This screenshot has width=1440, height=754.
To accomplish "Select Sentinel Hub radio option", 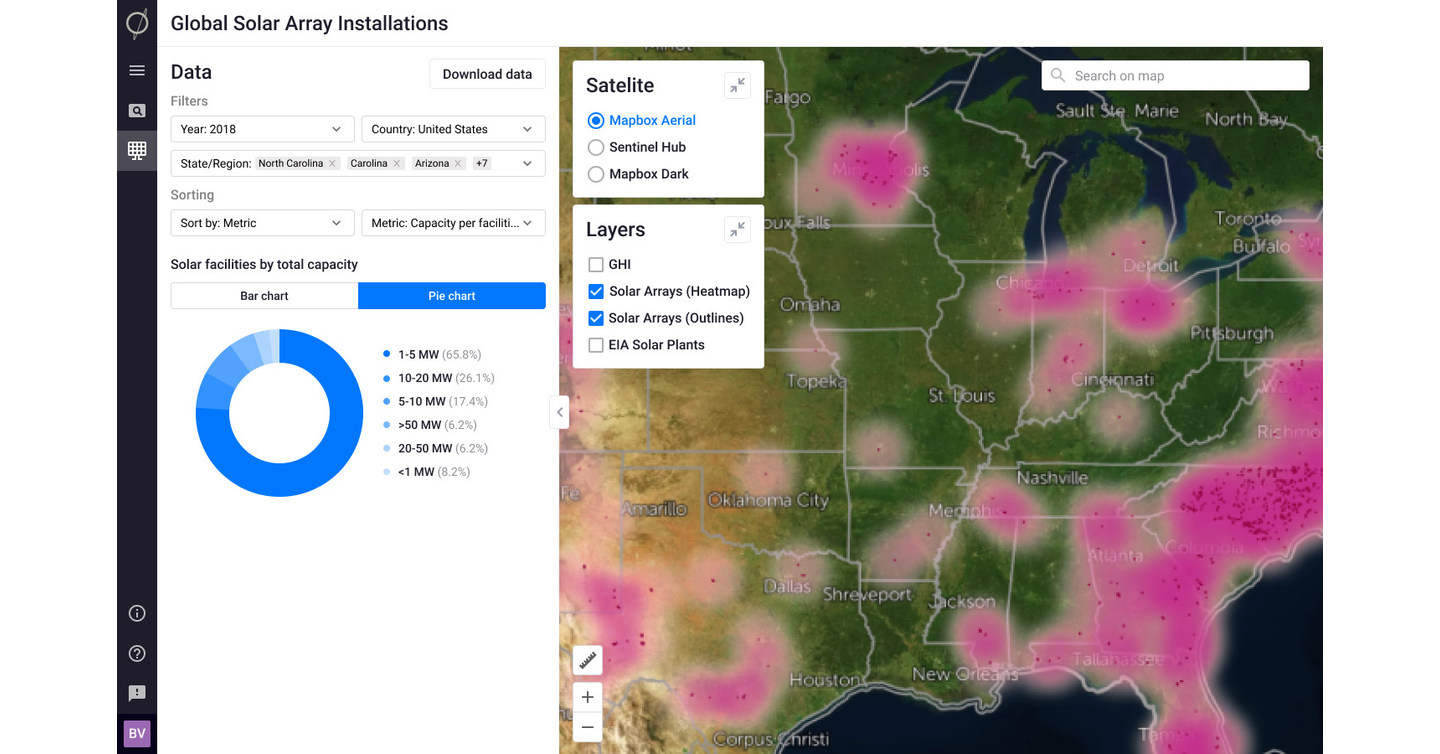I will point(596,147).
